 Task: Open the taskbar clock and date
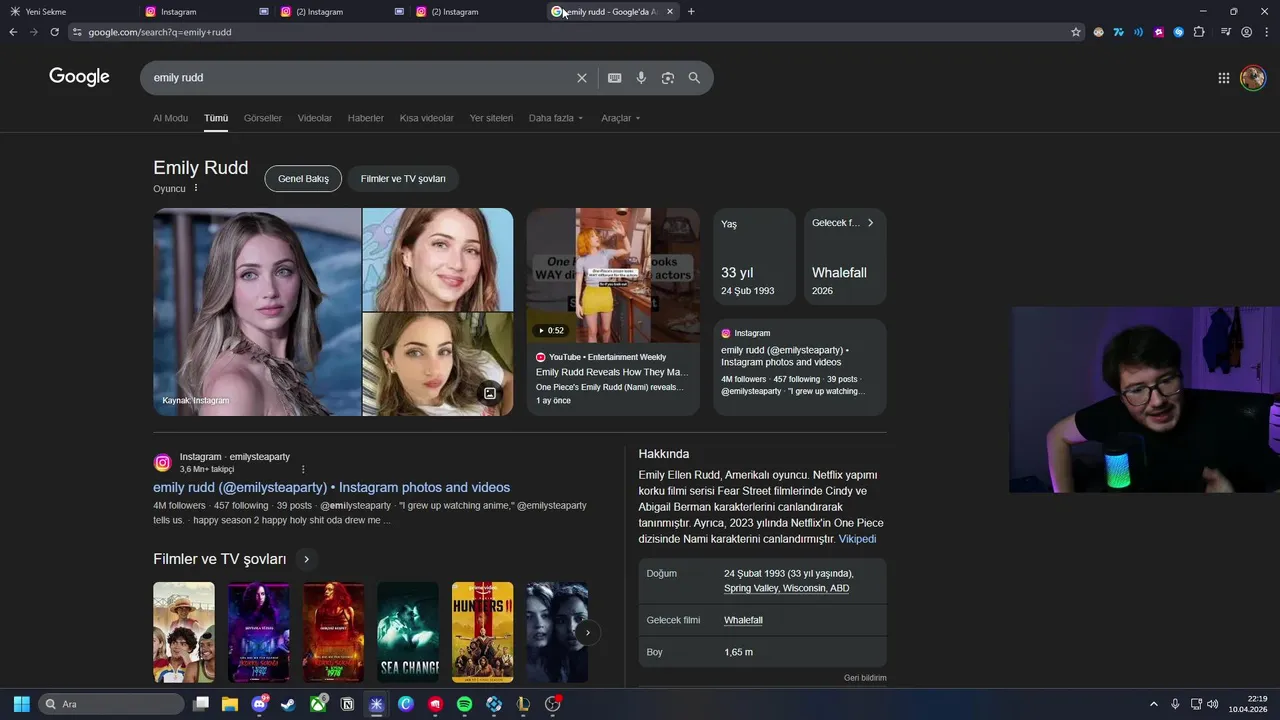pyautogui.click(x=1248, y=704)
